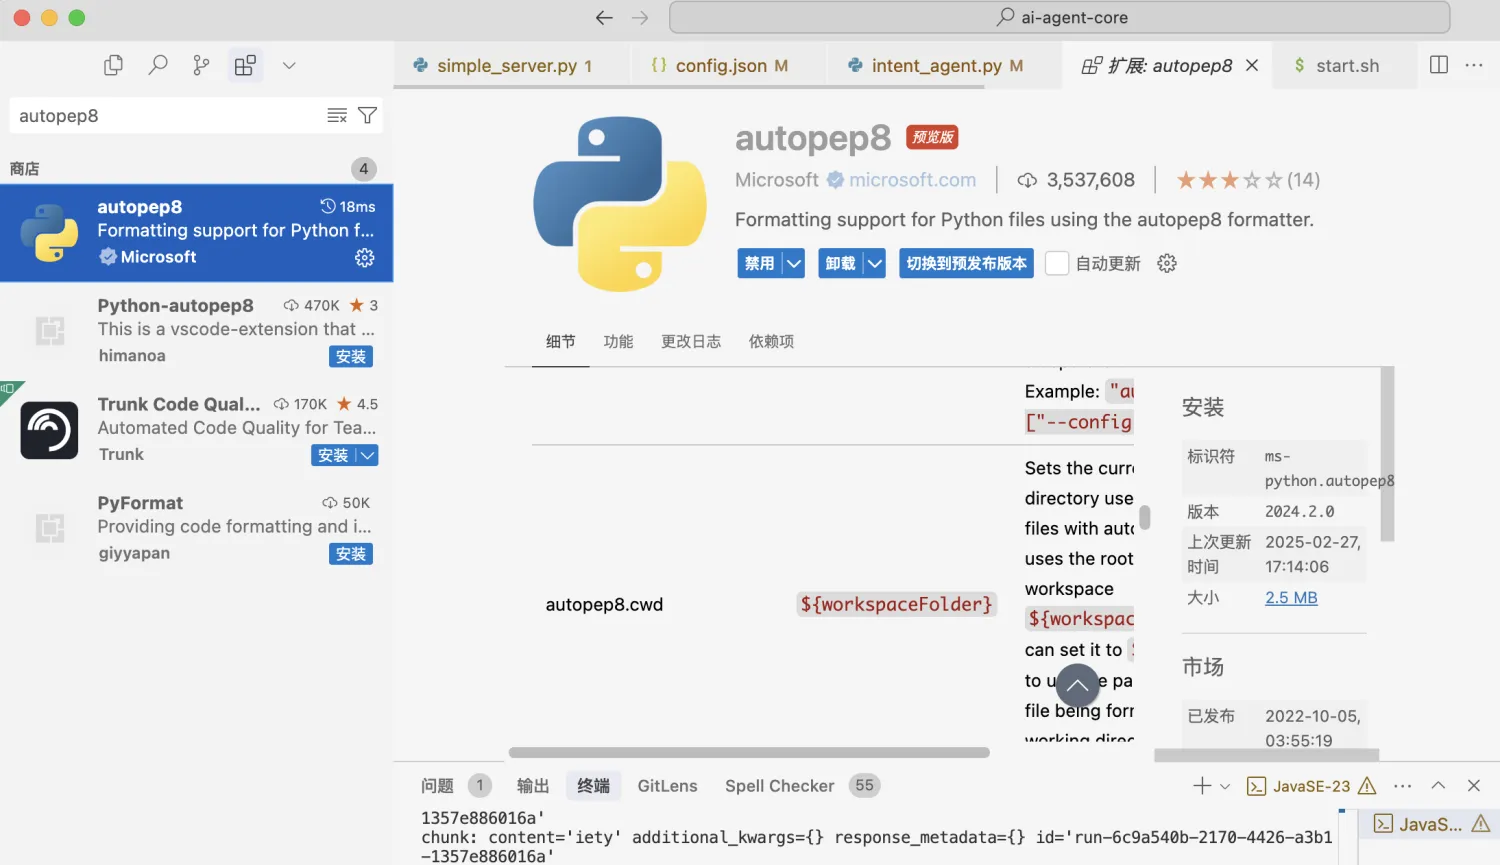The image size is (1500, 865).
Task: Install the PyFormat extension by giyyapan
Action: 351,554
